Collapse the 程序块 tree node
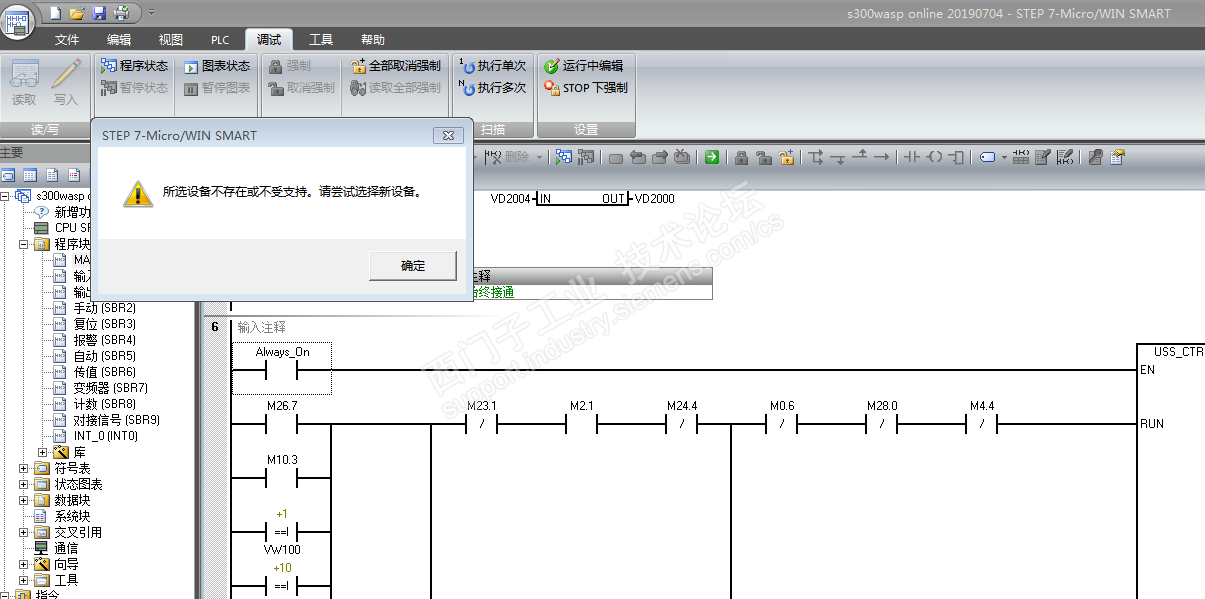The height and width of the screenshot is (599, 1205). point(24,244)
